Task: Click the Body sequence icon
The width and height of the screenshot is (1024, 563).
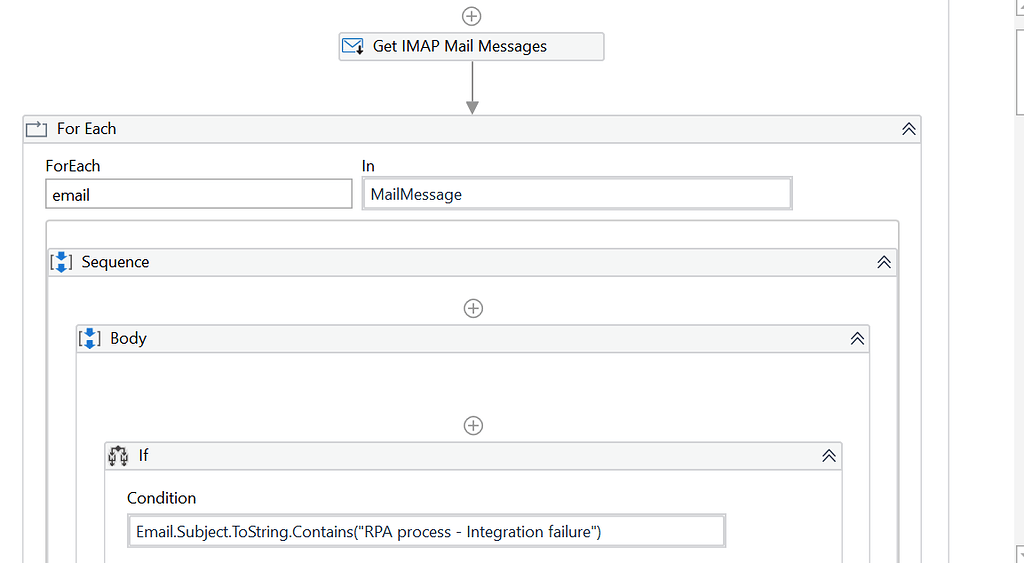Action: click(89, 338)
